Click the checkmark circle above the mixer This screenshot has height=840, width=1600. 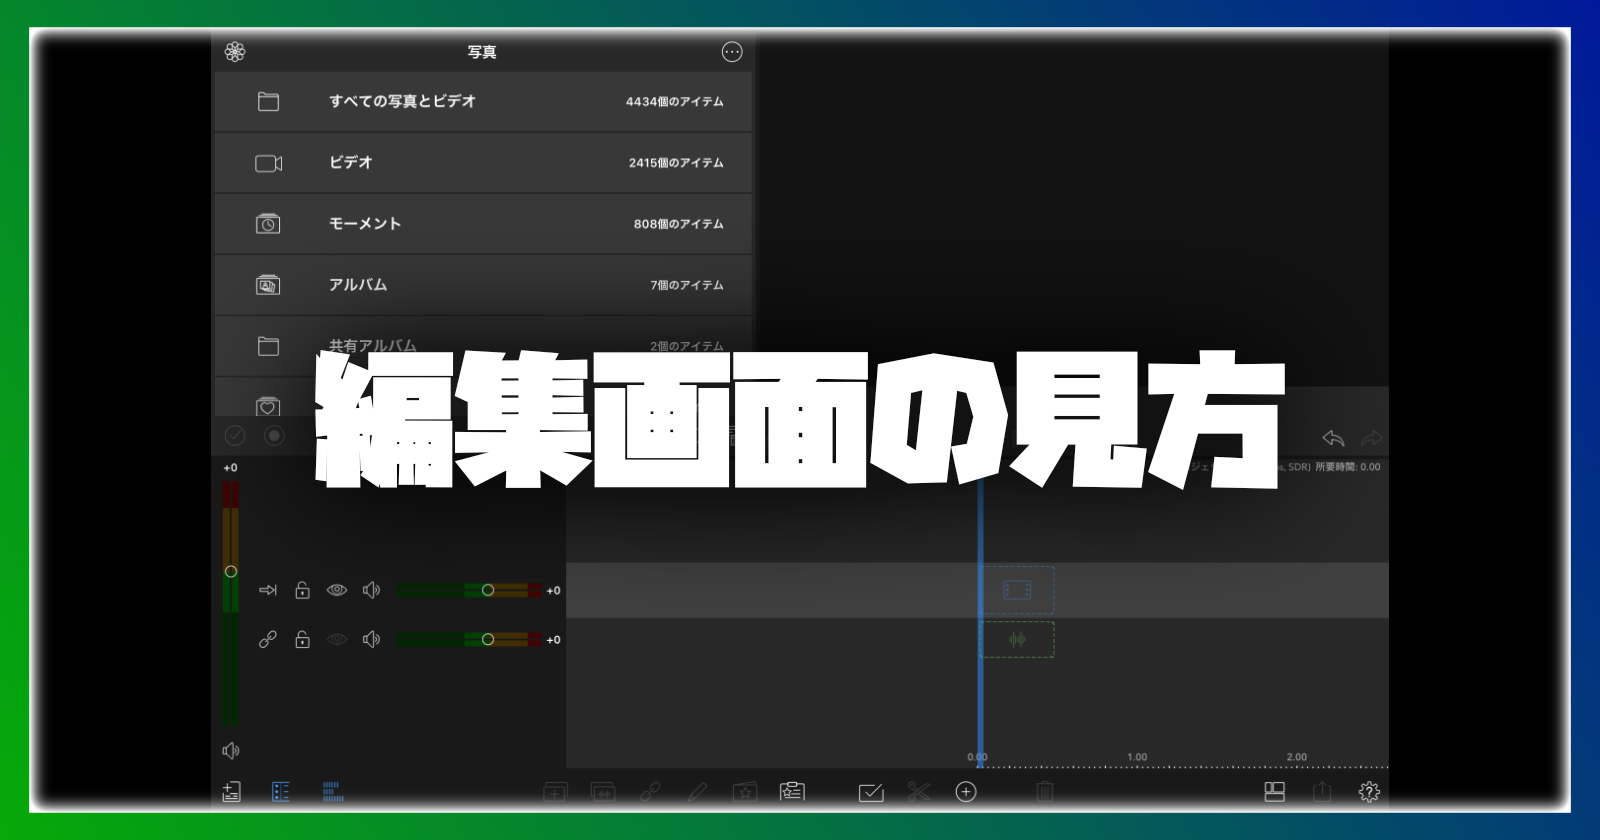pos(235,435)
